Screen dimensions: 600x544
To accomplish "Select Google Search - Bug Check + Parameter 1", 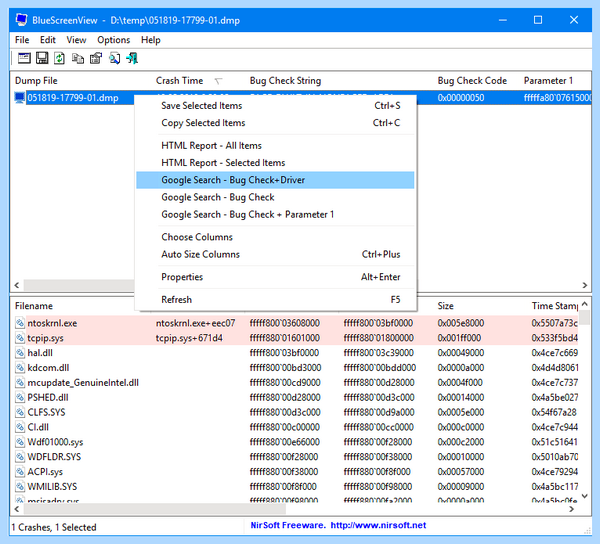I will click(x=275, y=214).
